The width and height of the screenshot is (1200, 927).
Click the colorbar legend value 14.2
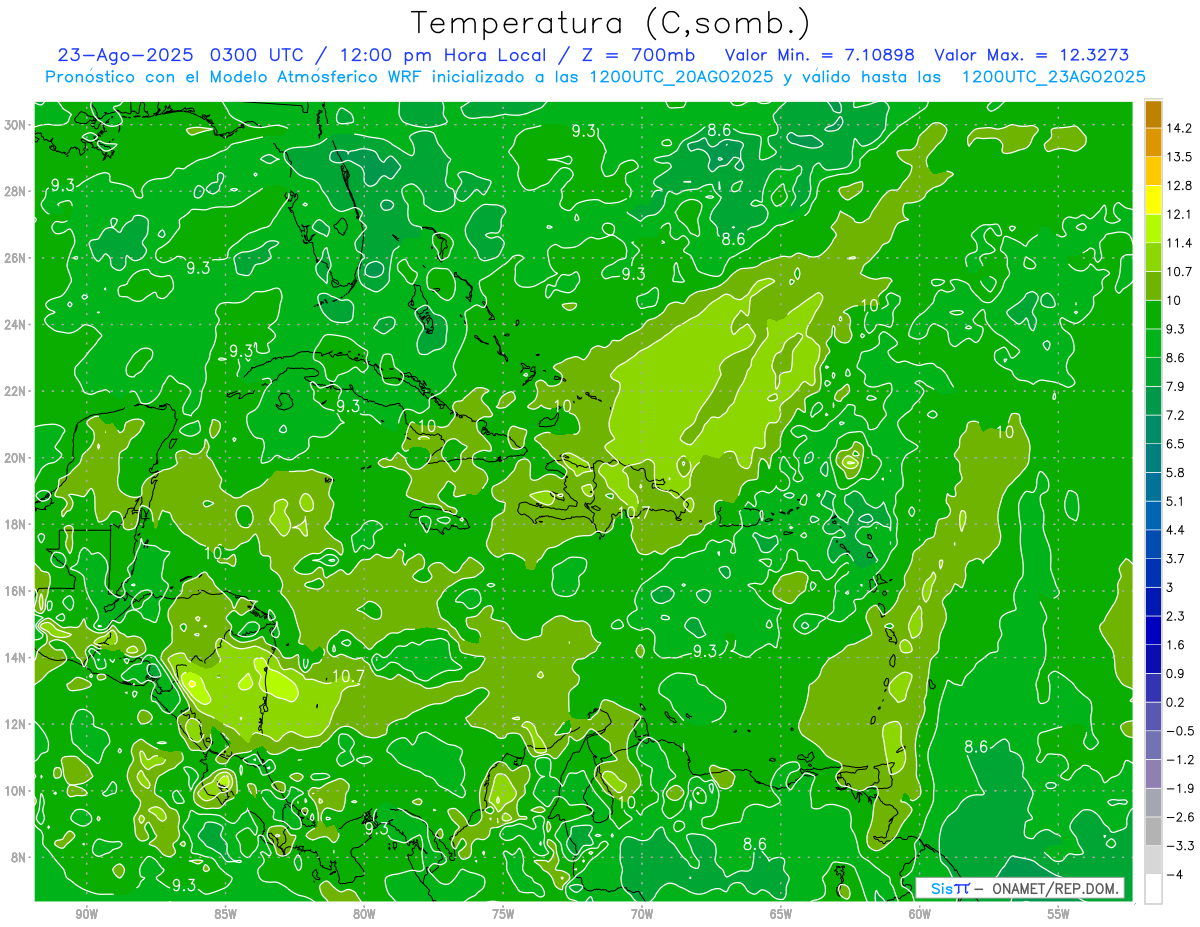click(1178, 128)
